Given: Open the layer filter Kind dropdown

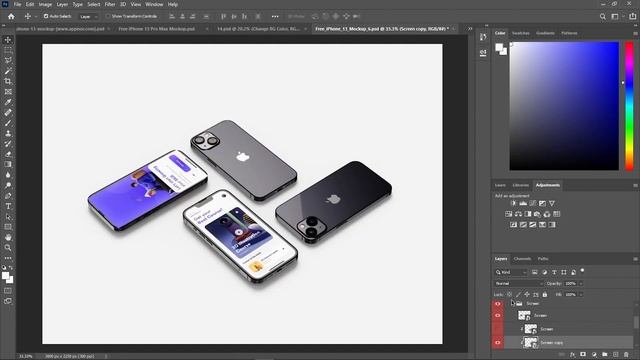Looking at the screenshot, I should (511, 272).
